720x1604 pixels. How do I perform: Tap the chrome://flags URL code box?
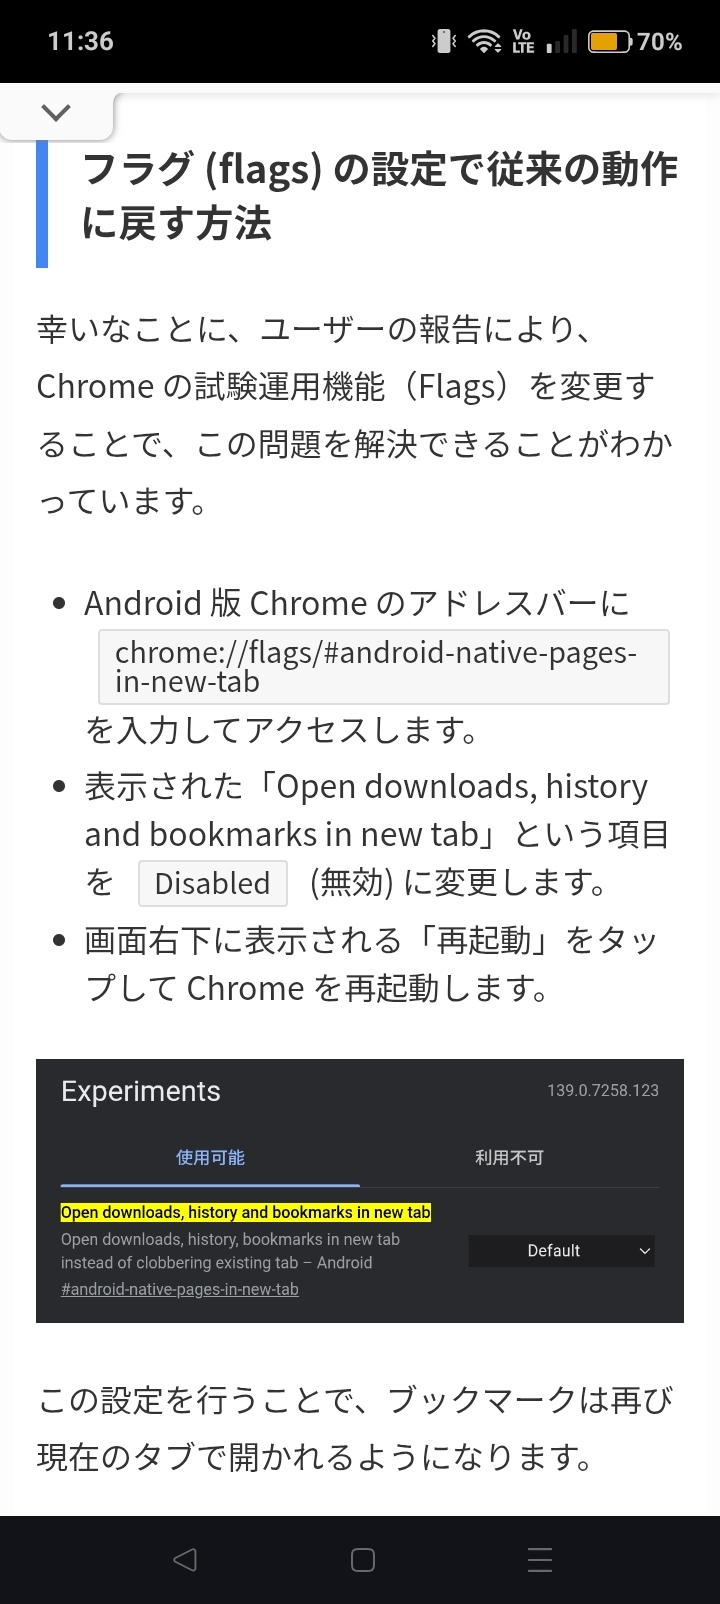pyautogui.click(x=384, y=667)
